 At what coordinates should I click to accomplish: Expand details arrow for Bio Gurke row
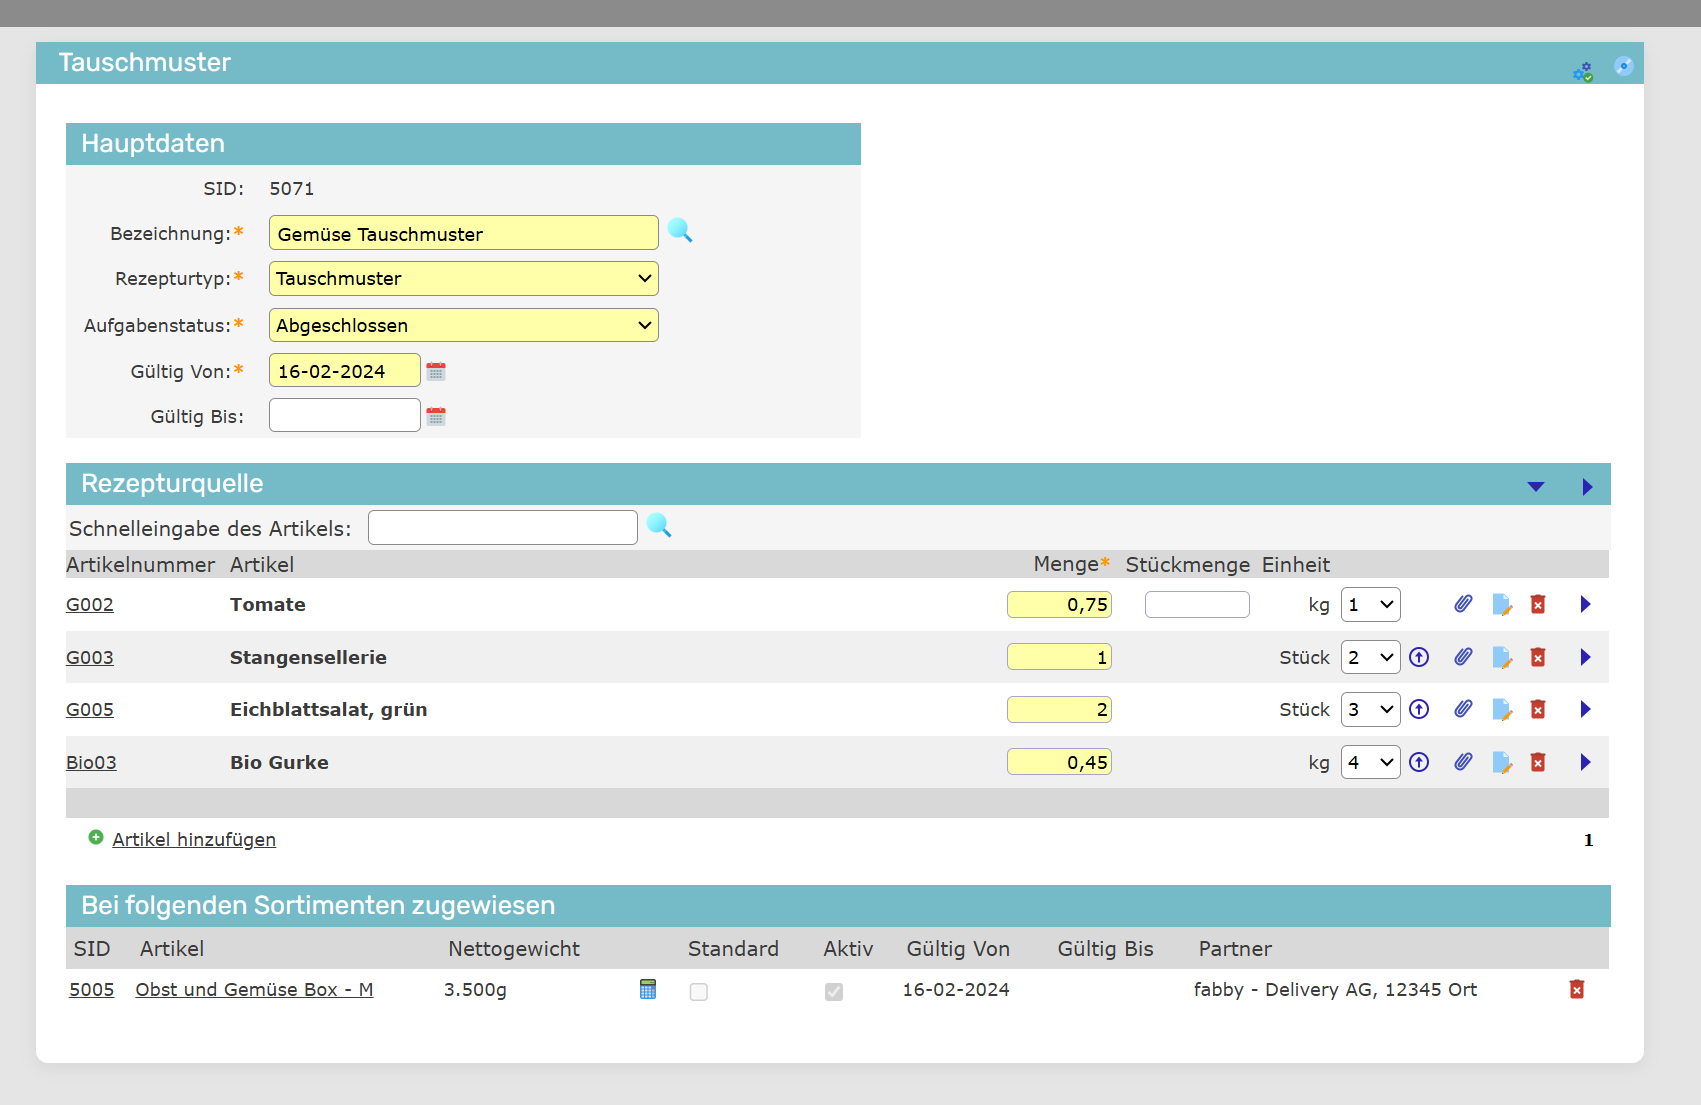(1585, 763)
